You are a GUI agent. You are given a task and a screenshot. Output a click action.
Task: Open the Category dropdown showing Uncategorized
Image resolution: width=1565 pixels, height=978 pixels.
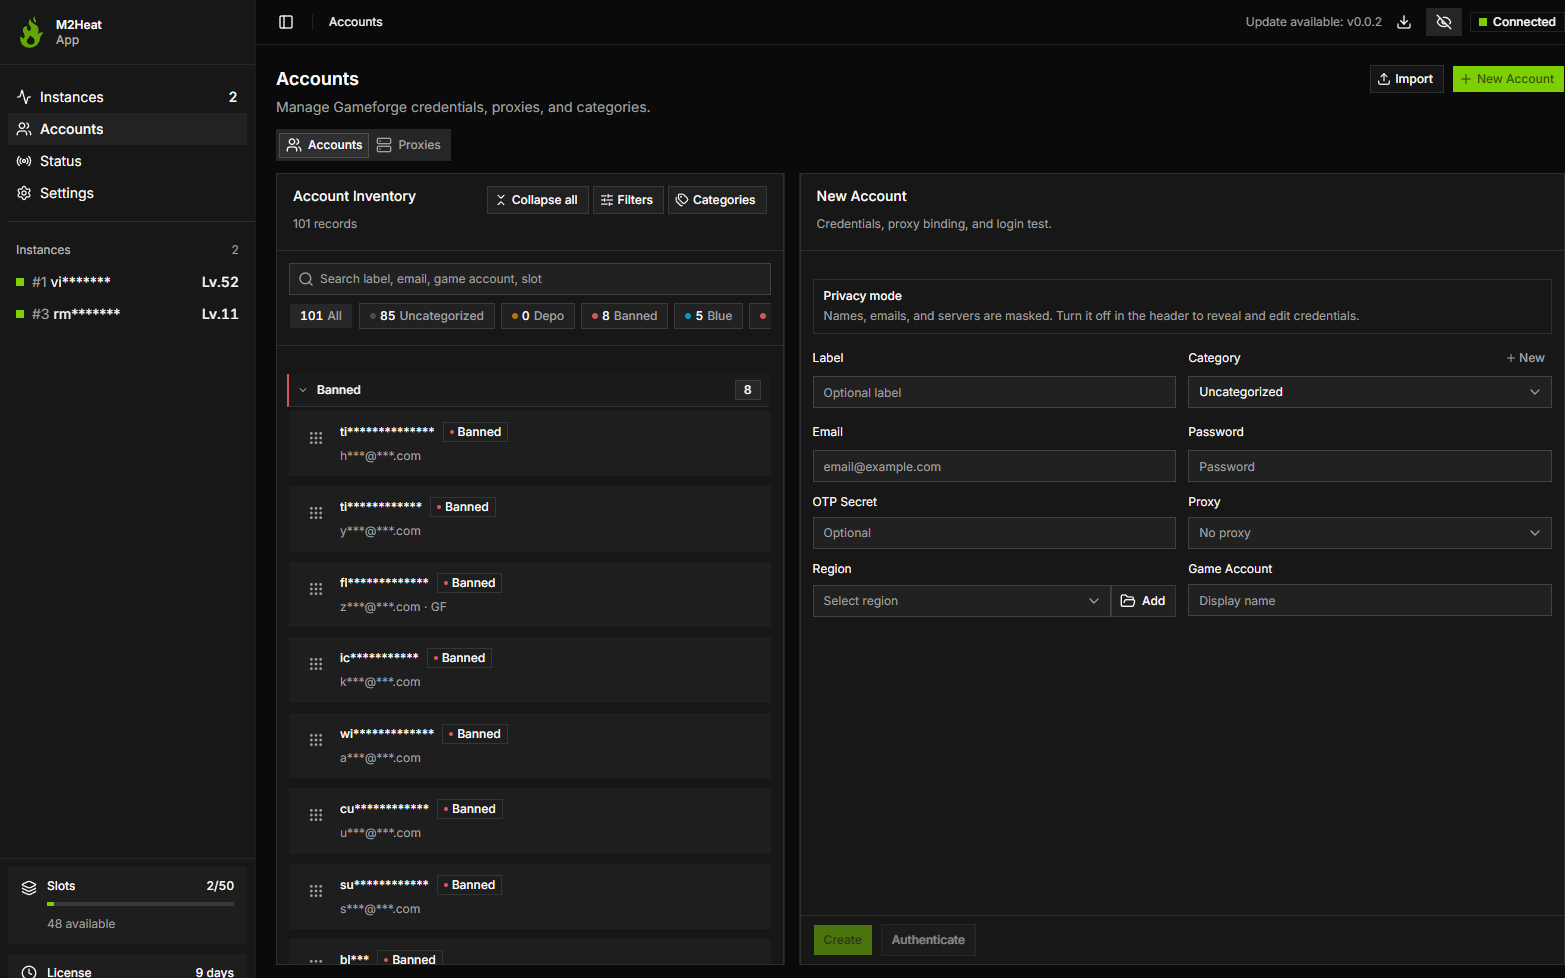(x=1370, y=392)
